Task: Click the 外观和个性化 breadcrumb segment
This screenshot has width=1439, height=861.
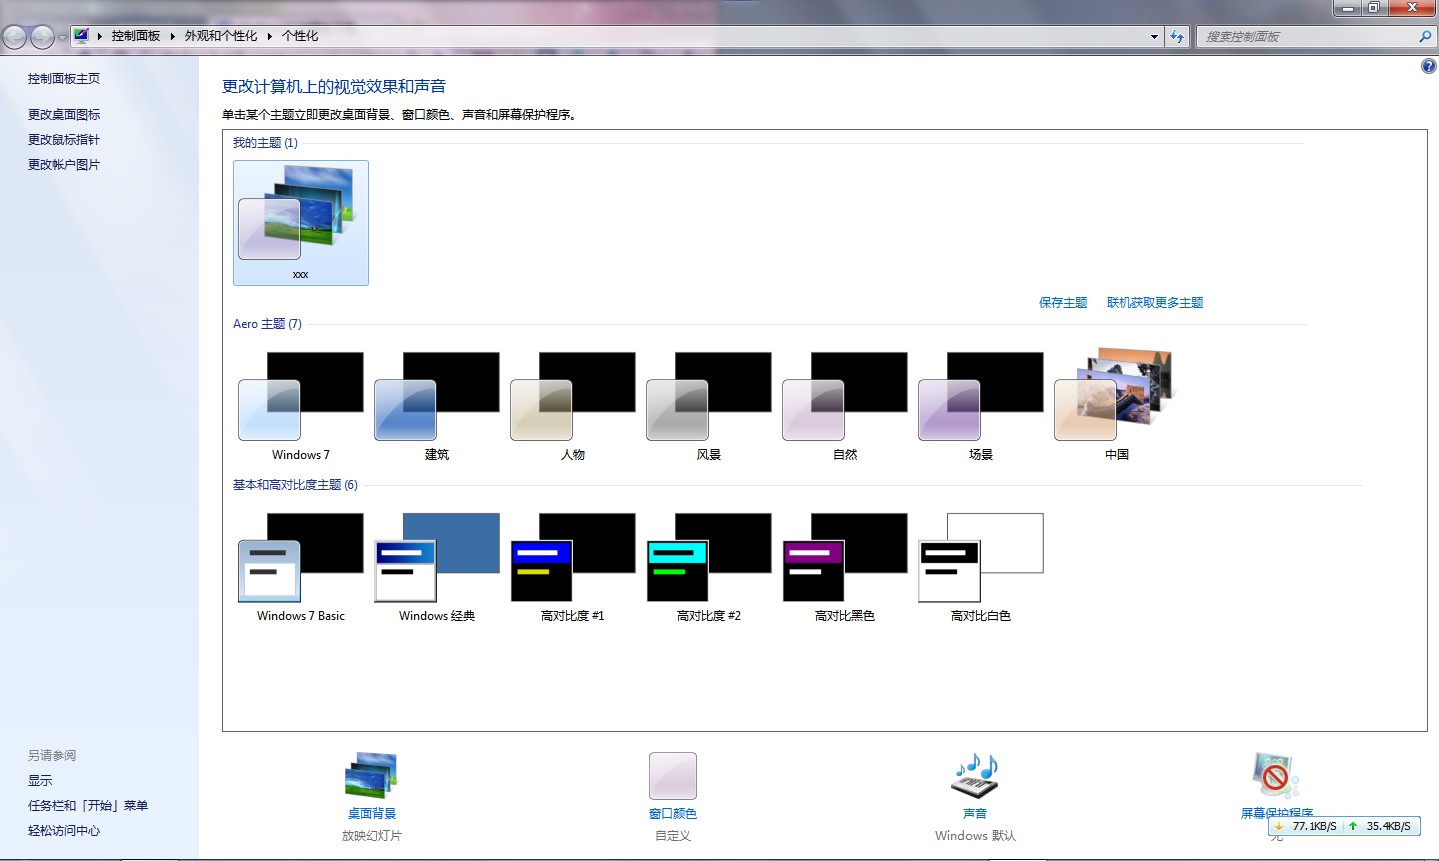Action: [x=221, y=36]
